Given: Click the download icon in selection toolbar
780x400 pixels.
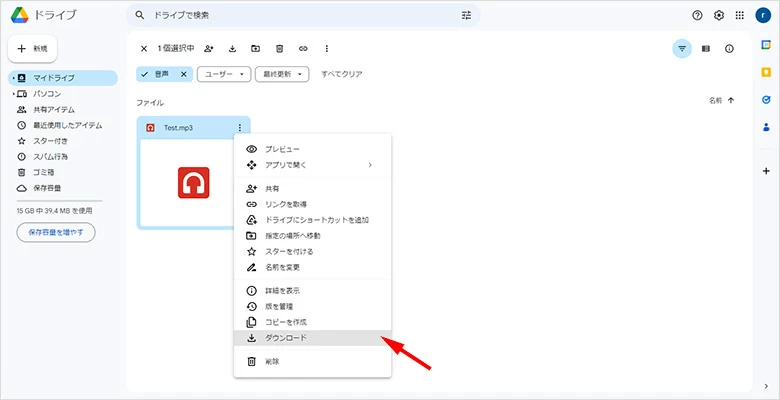Looking at the screenshot, I should (x=232, y=48).
